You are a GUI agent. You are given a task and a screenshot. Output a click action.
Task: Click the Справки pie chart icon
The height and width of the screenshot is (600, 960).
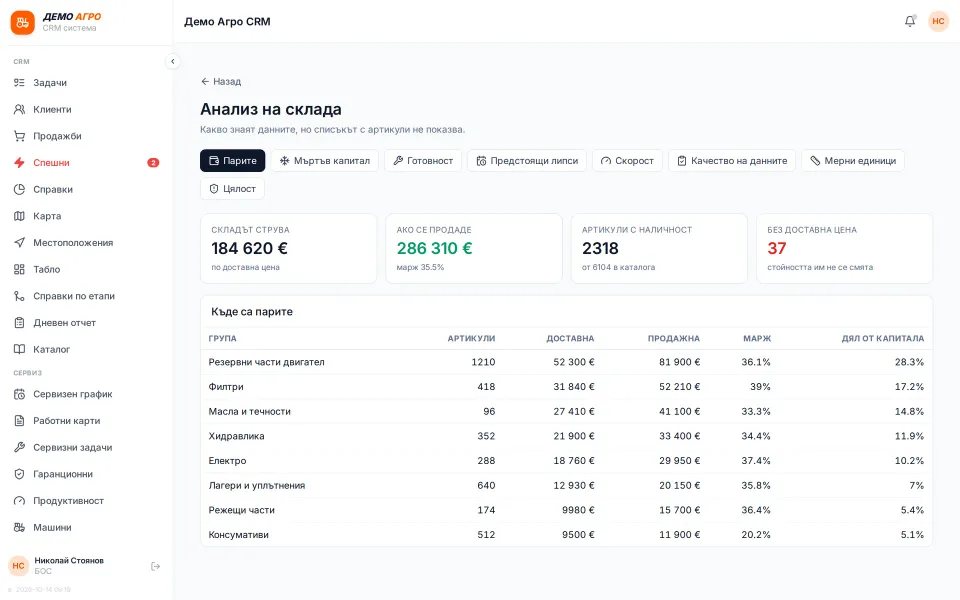click(x=20, y=189)
